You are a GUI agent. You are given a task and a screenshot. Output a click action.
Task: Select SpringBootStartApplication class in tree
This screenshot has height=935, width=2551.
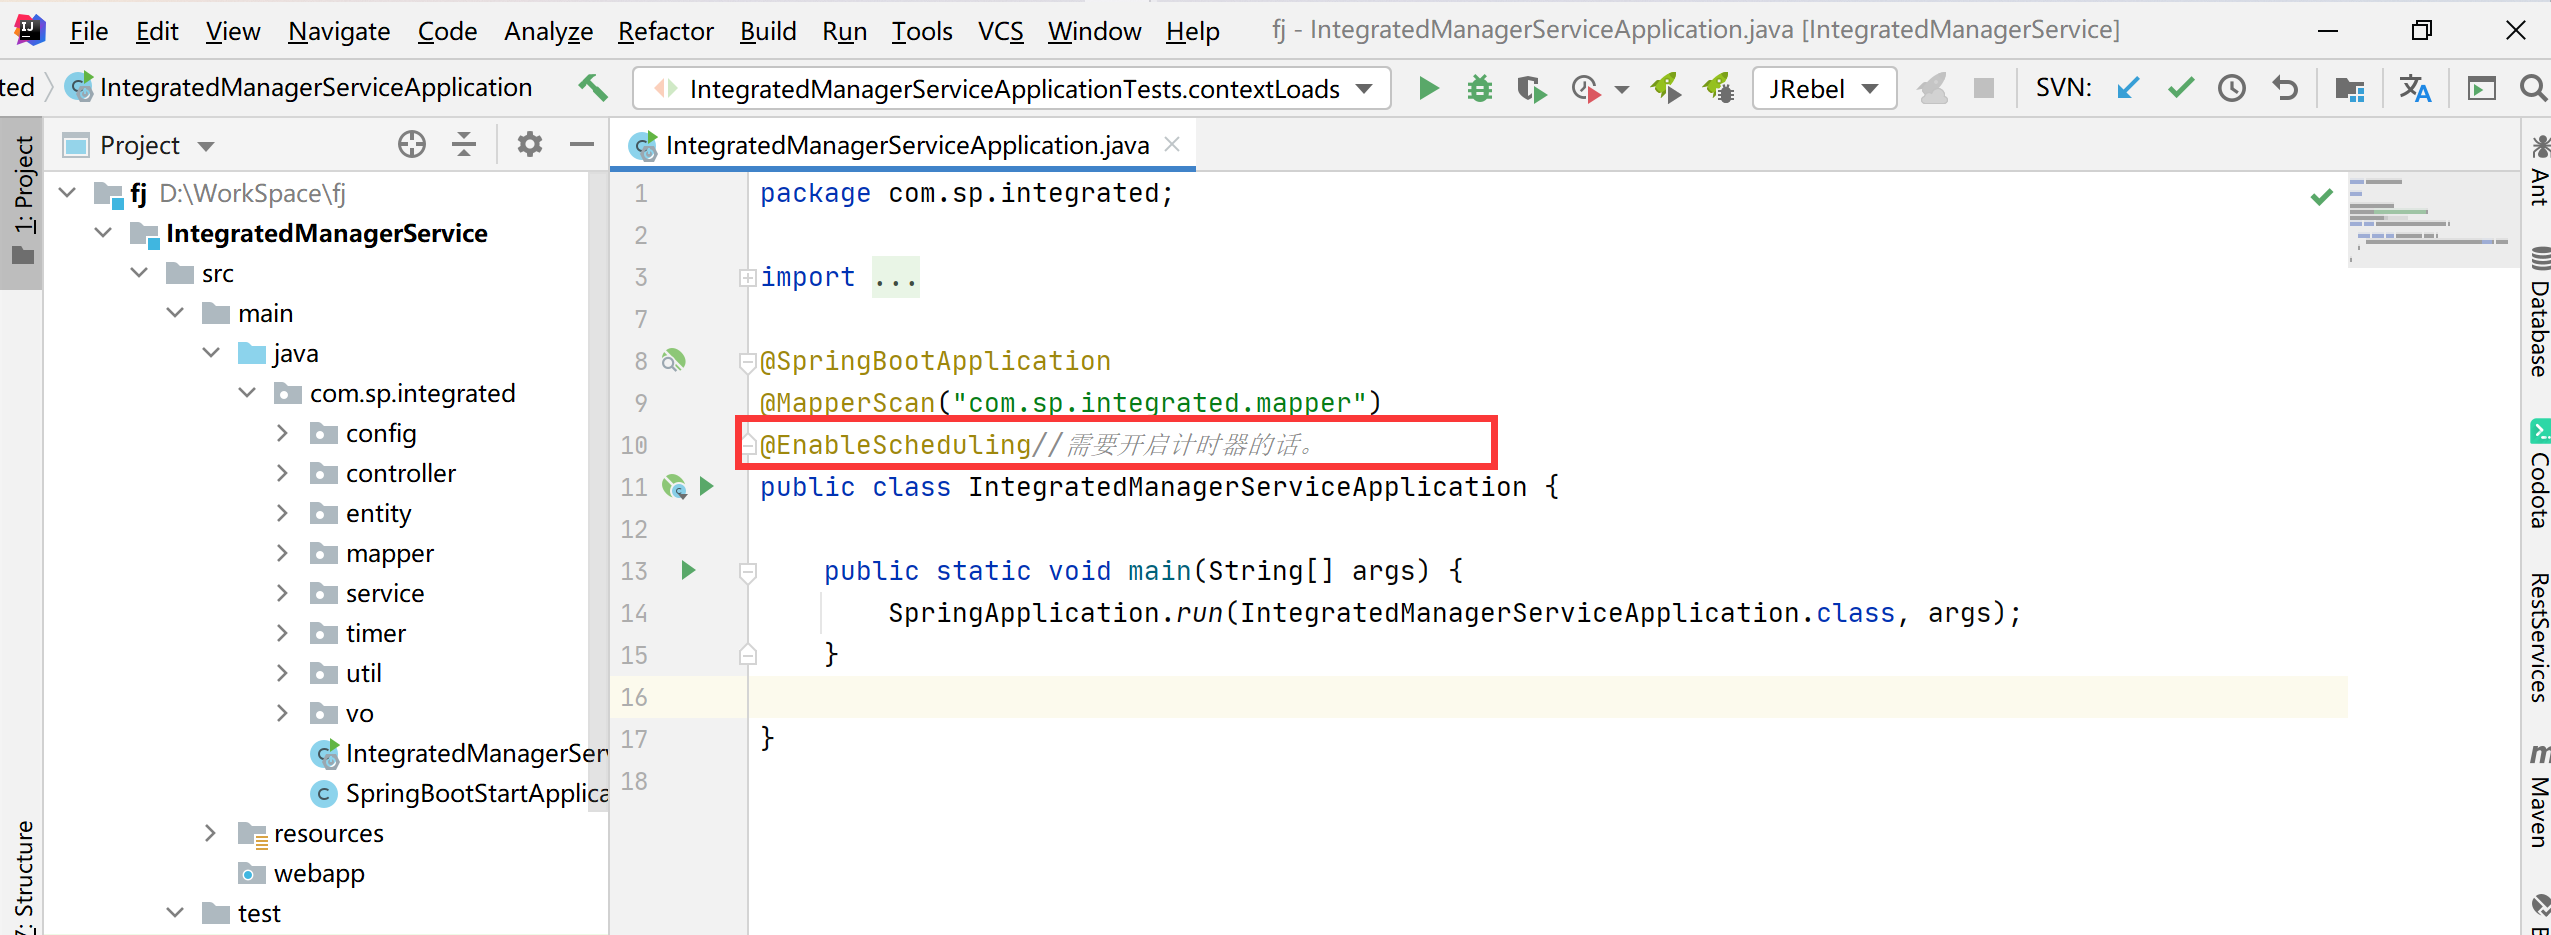(460, 793)
